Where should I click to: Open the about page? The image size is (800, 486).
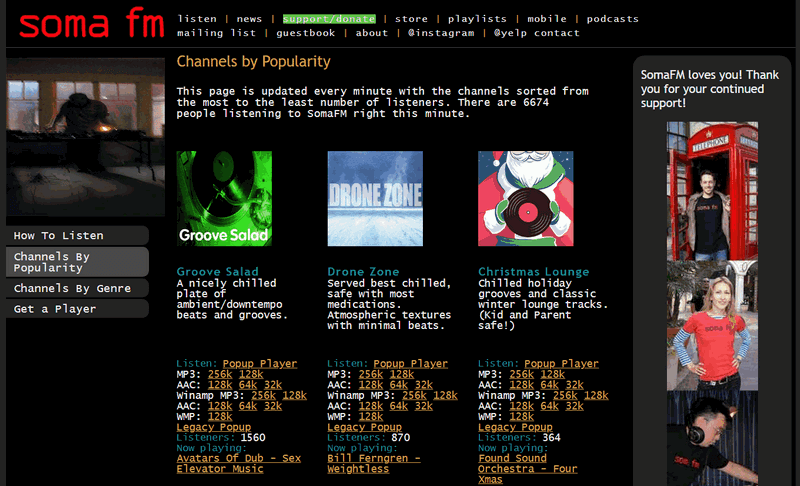[371, 33]
